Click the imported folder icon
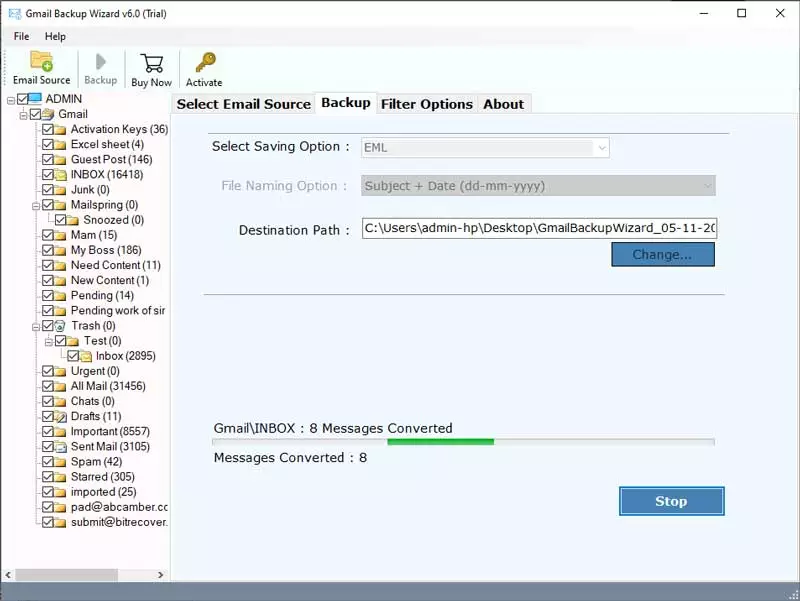800x601 pixels. point(60,492)
